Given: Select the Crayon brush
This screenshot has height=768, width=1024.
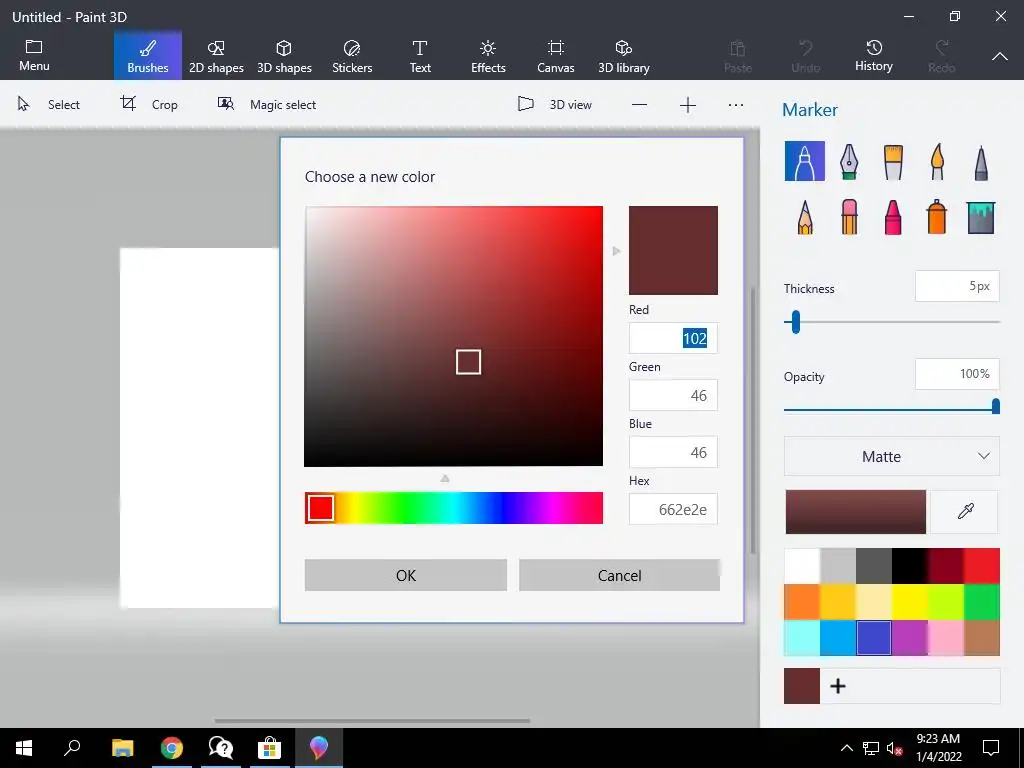Looking at the screenshot, I should pyautogui.click(x=893, y=217).
